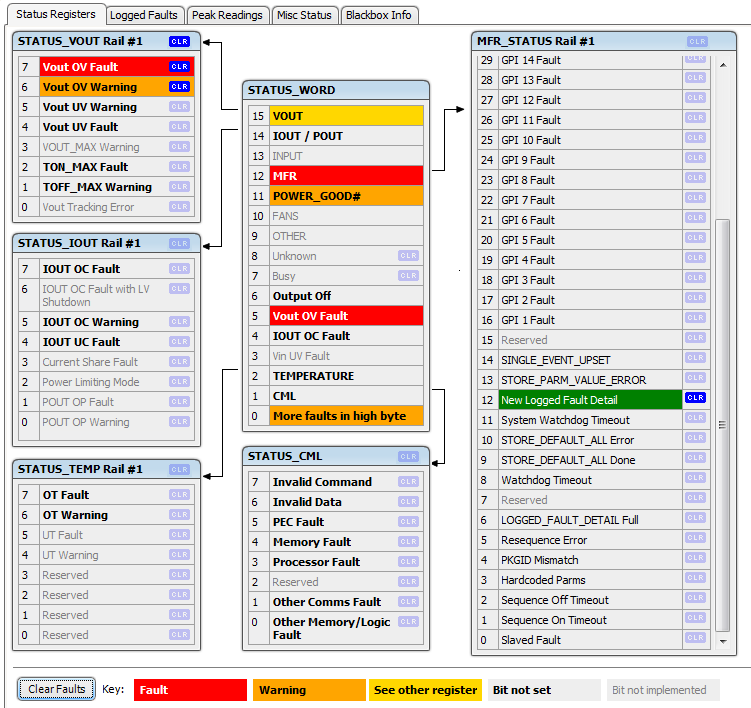Click the orange Warning key swatch
Image resolution: width=751 pixels, height=708 pixels.
[x=309, y=690]
